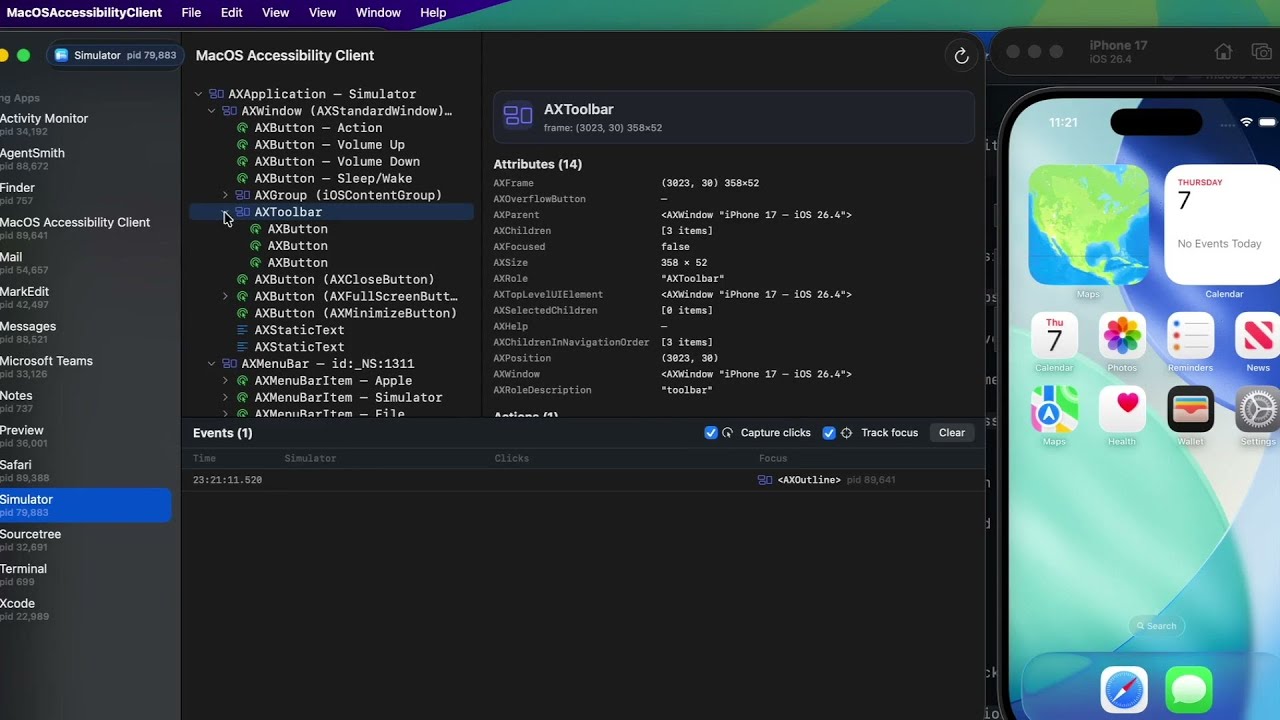The height and width of the screenshot is (720, 1280).
Task: Clear the events list
Action: [x=952, y=433]
